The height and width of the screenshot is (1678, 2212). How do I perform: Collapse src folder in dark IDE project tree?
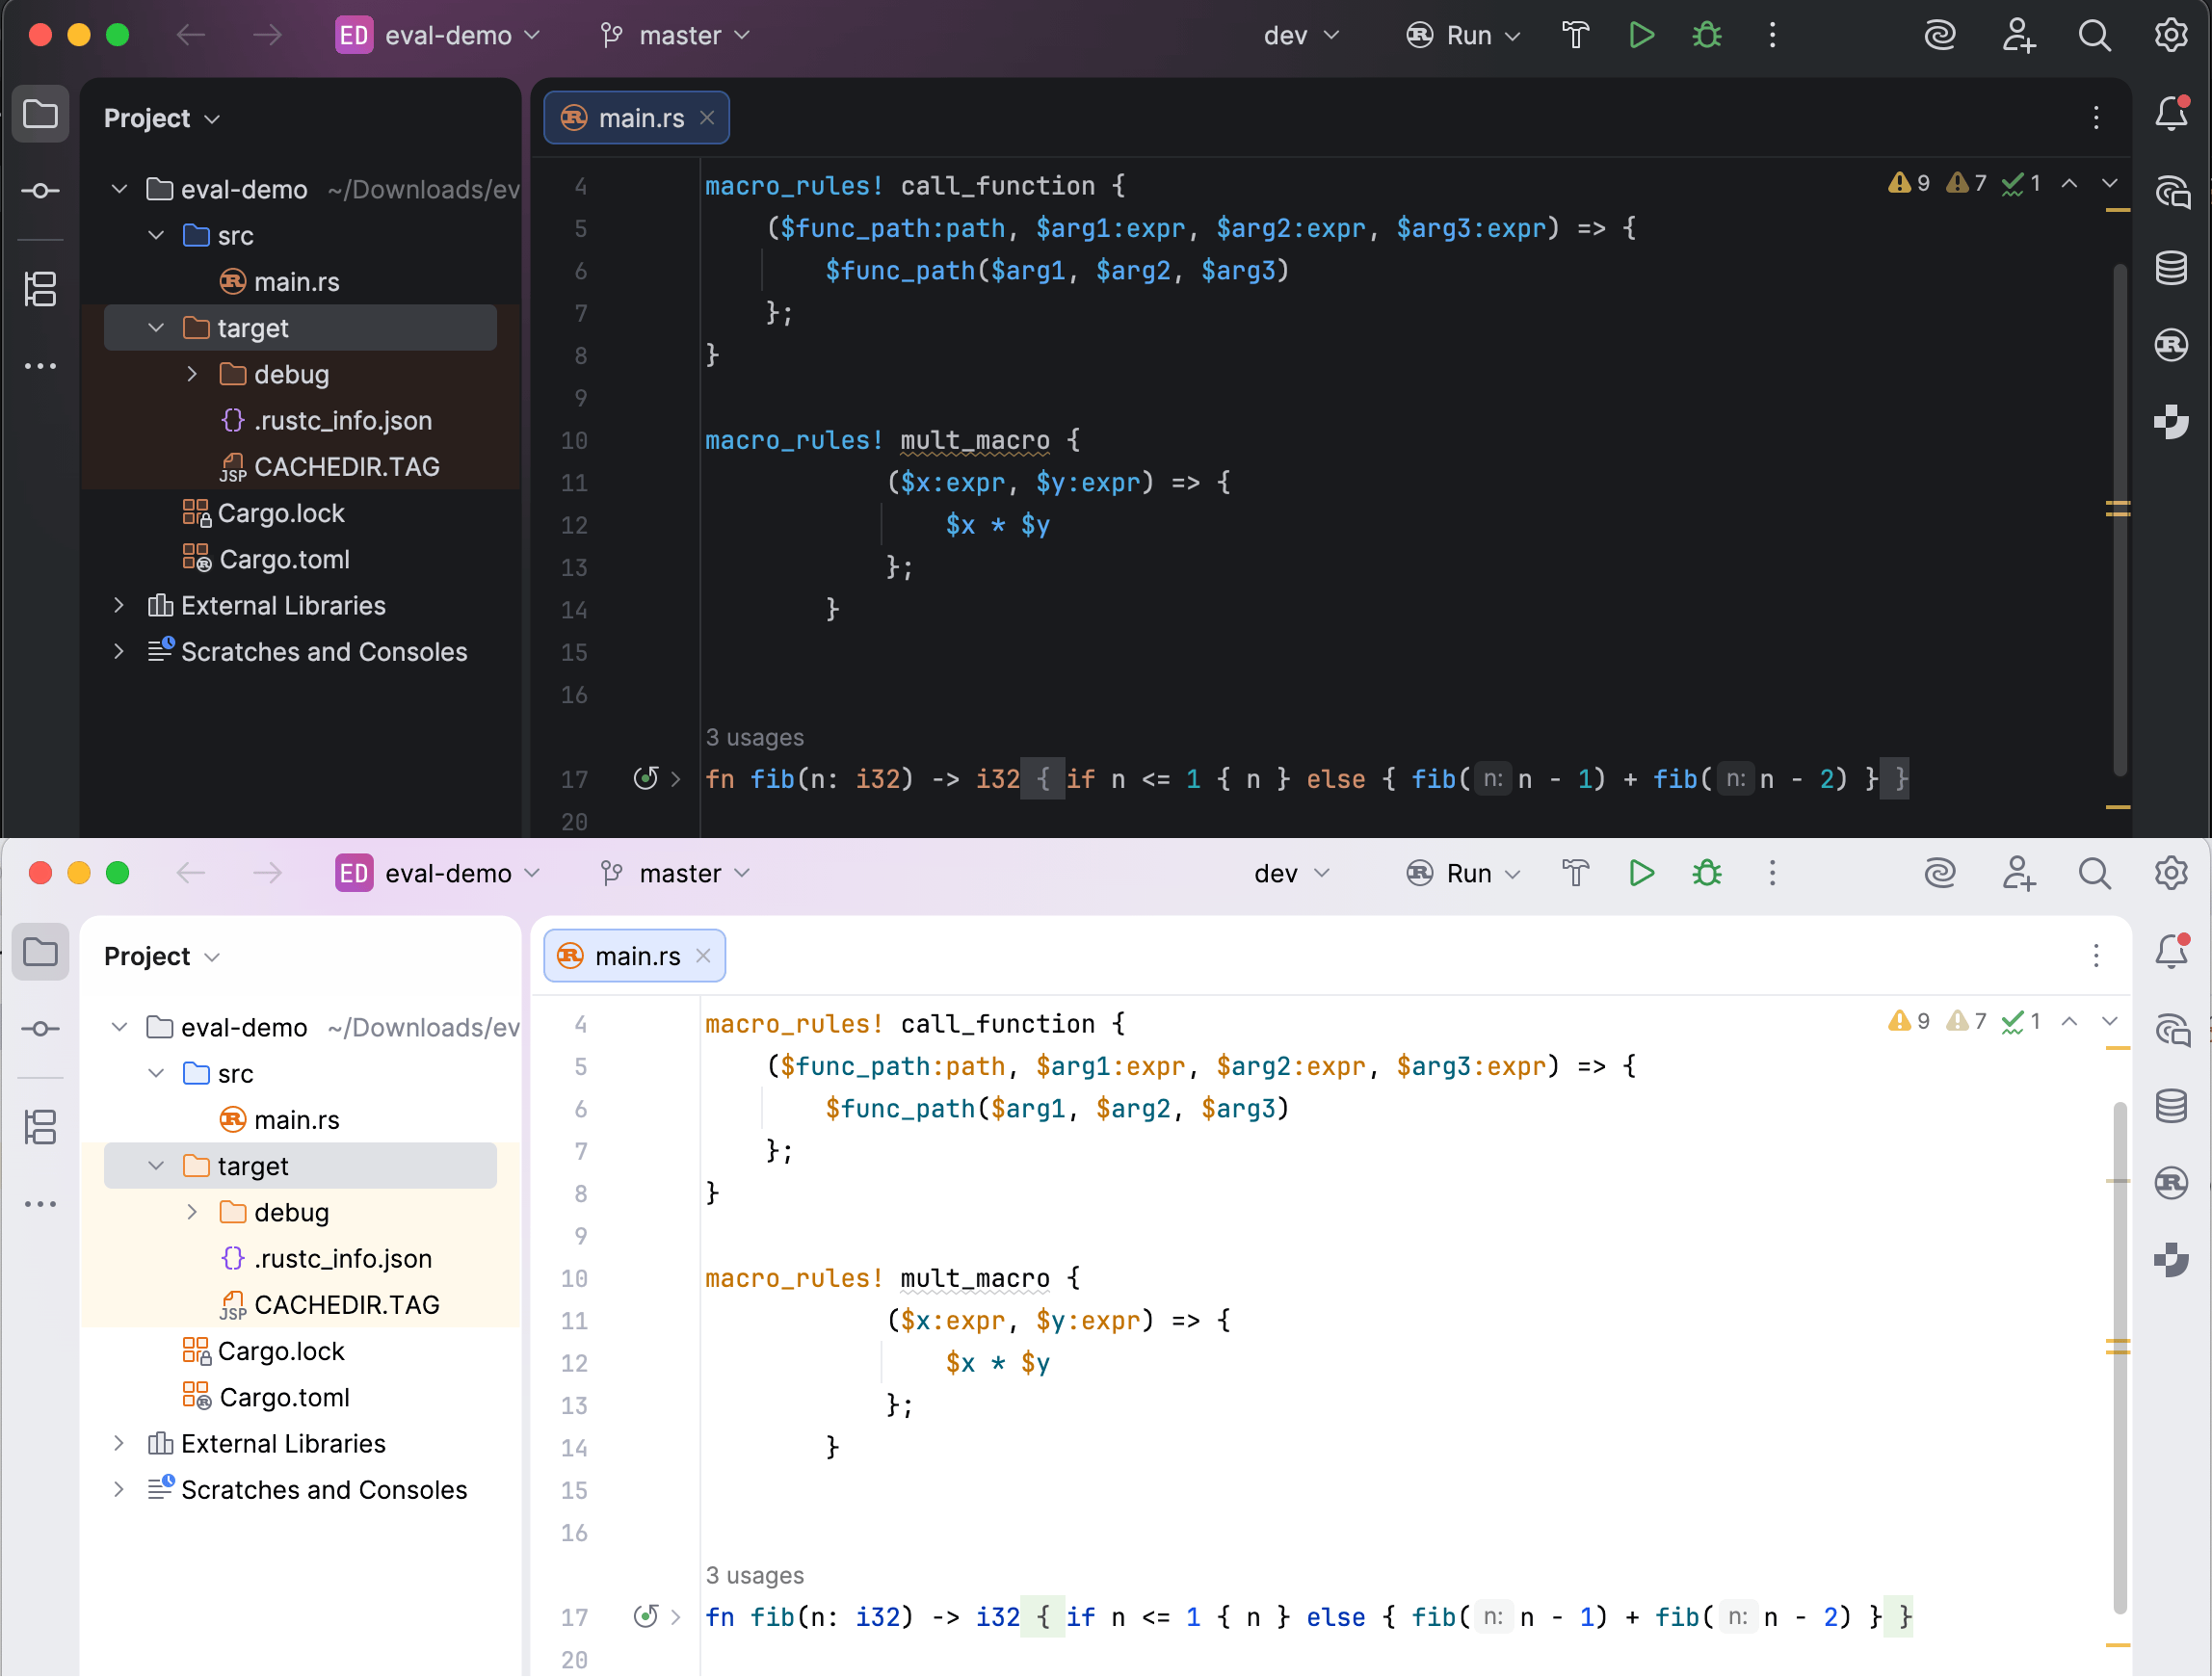point(156,235)
